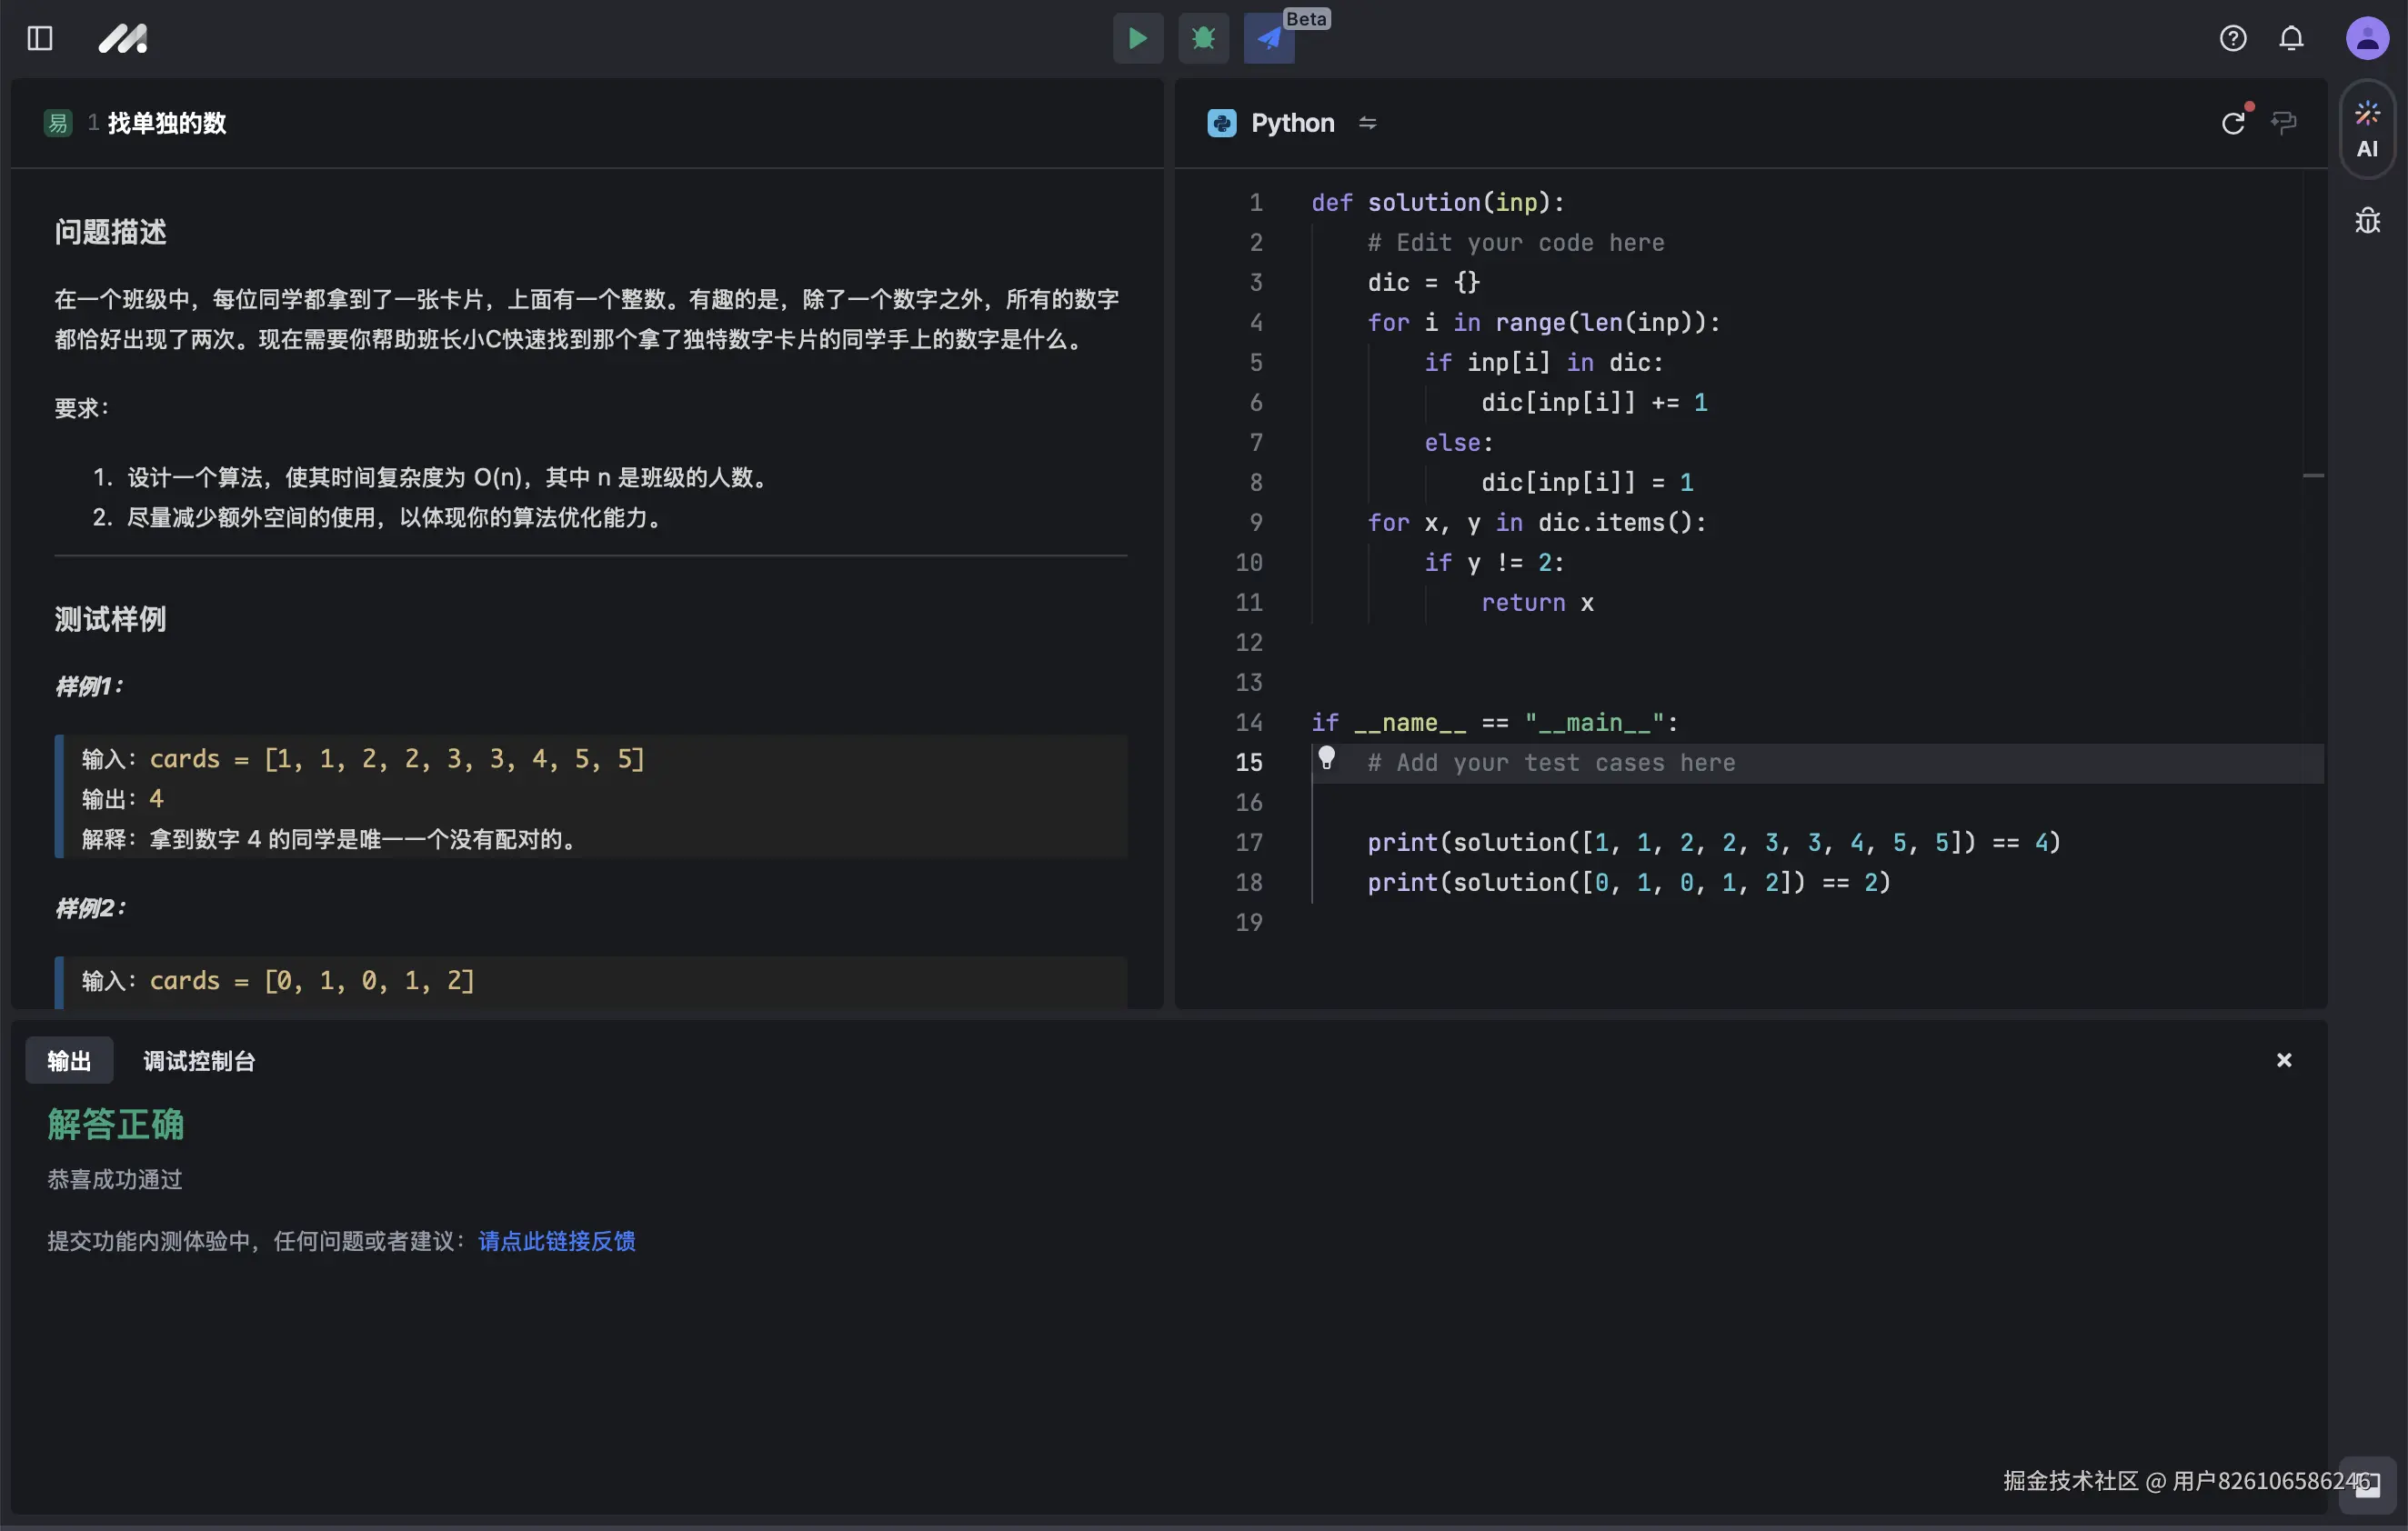Screen dimensions: 2408x1531
Task: Switch to the 输出 tab
Action: tap(69, 1060)
